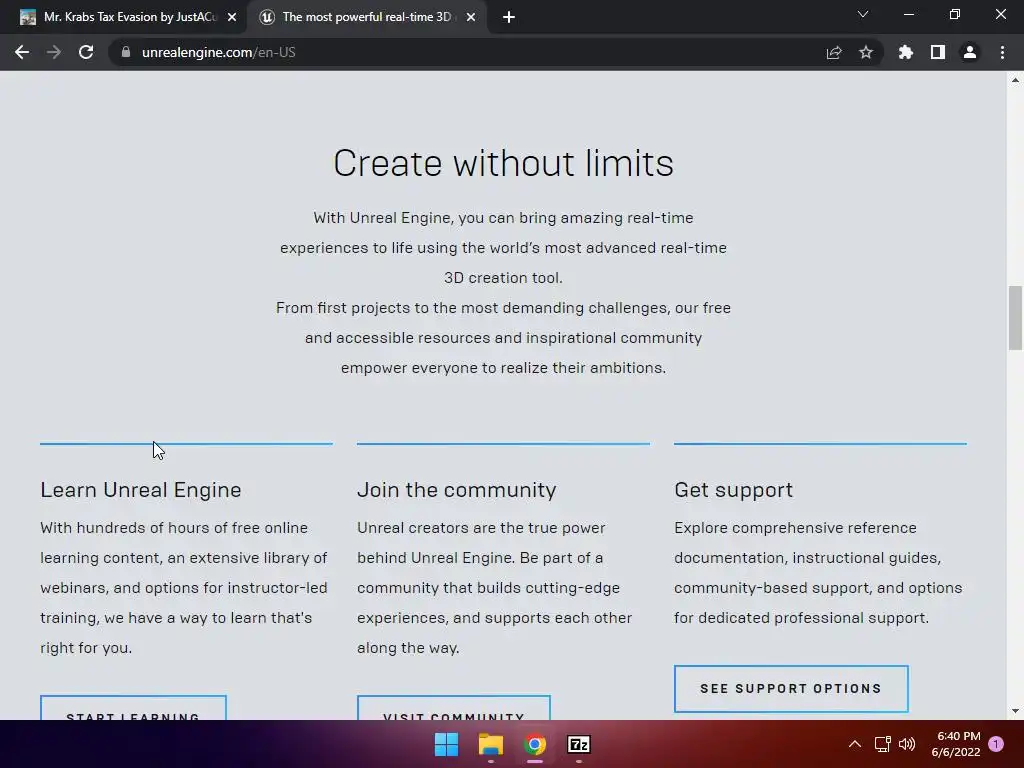Viewport: 1024px width, 768px height.
Task: Click the Get support heading
Action: (733, 490)
